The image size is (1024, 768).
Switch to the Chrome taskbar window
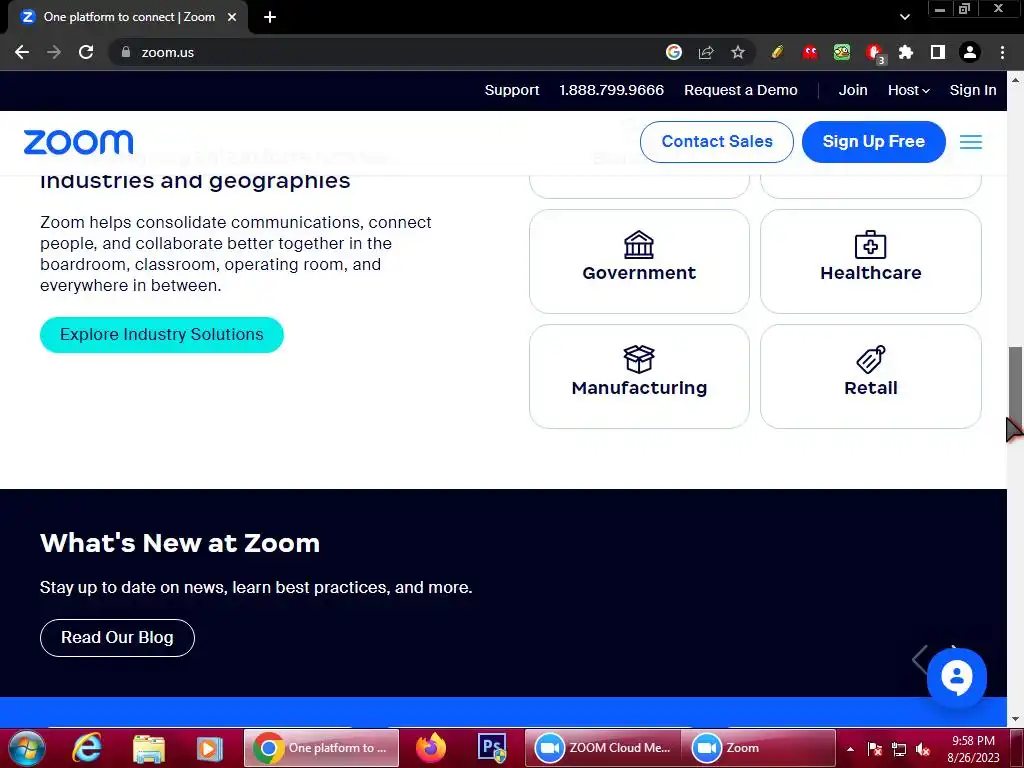pos(321,748)
